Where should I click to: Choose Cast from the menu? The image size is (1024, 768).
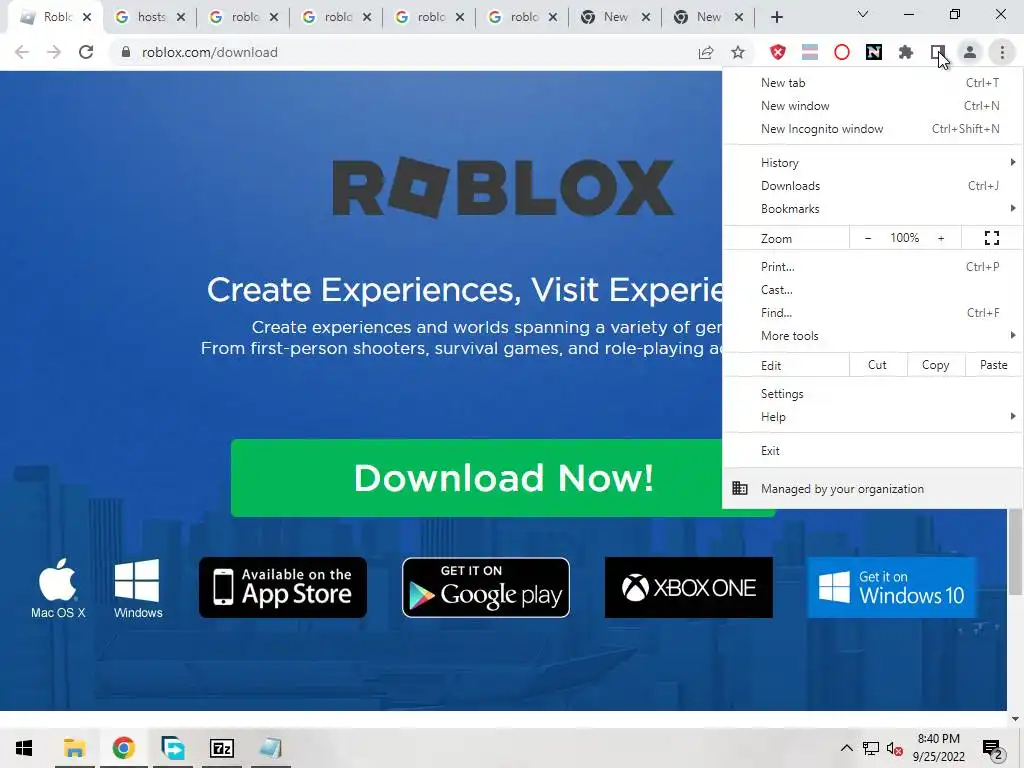tap(872, 289)
